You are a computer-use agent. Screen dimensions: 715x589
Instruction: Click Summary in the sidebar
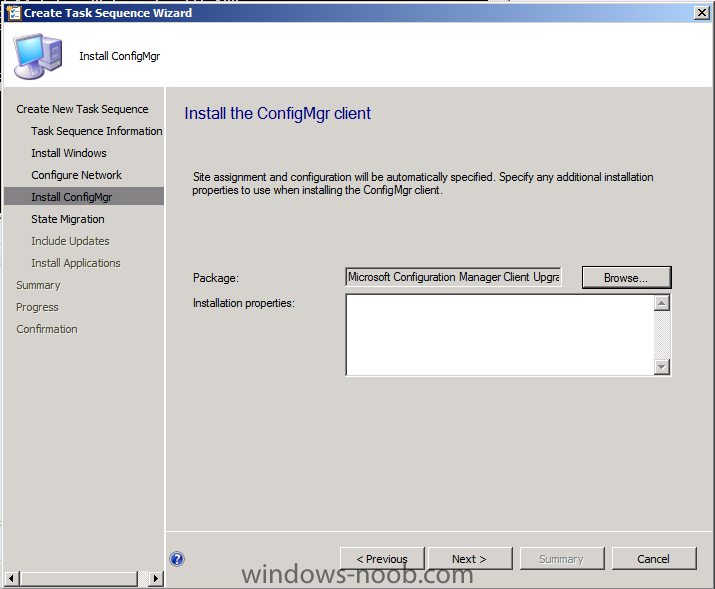point(38,285)
